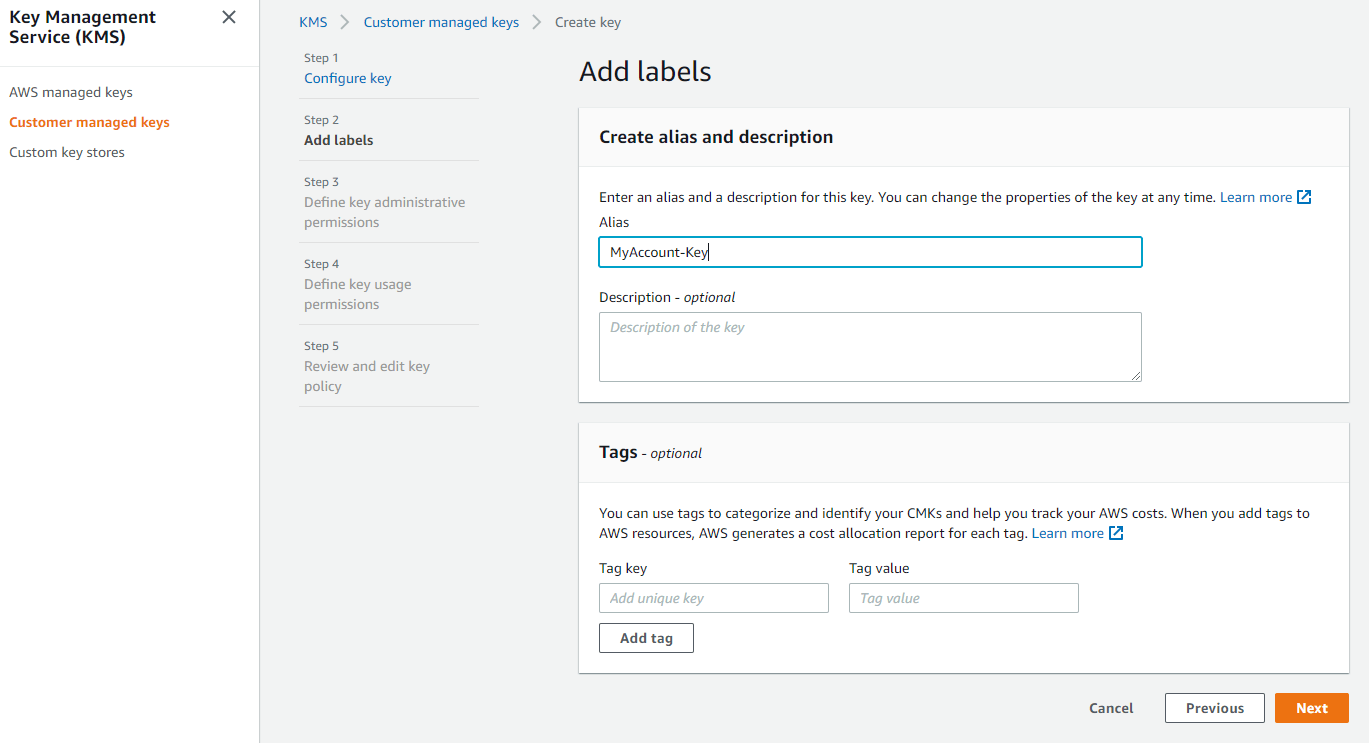Image resolution: width=1369 pixels, height=743 pixels.
Task: Click the Previous button
Action: click(x=1214, y=708)
